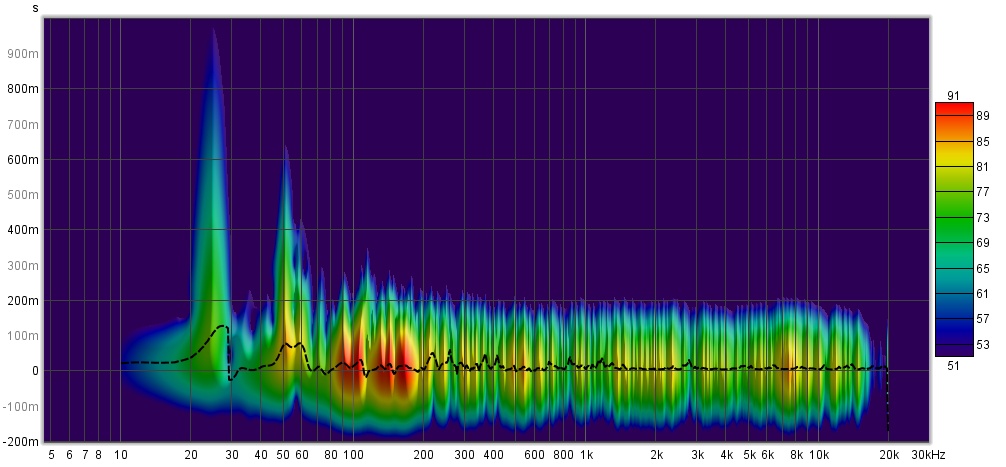Click the -100m label on time axis

coord(21,407)
